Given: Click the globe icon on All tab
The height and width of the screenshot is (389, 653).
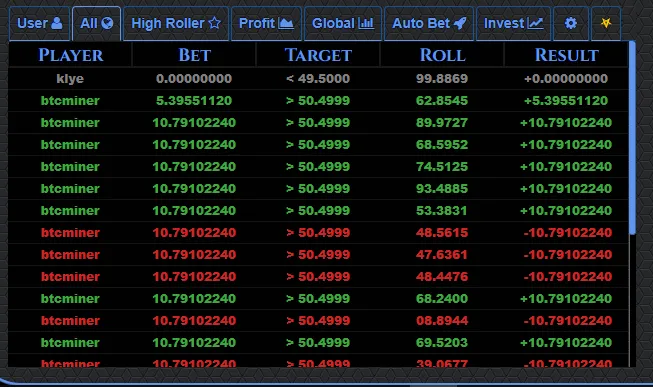Looking at the screenshot, I should click(x=107, y=23).
